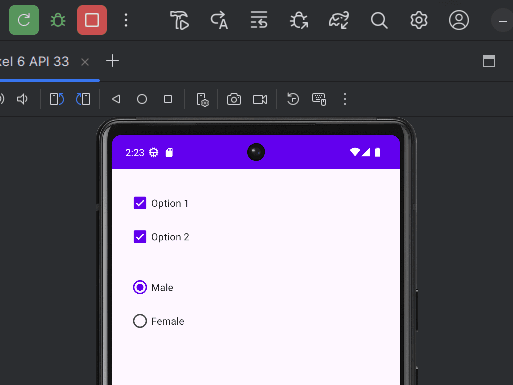Image resolution: width=513 pixels, height=385 pixels.
Task: Open the user account profile icon
Action: (x=459, y=20)
